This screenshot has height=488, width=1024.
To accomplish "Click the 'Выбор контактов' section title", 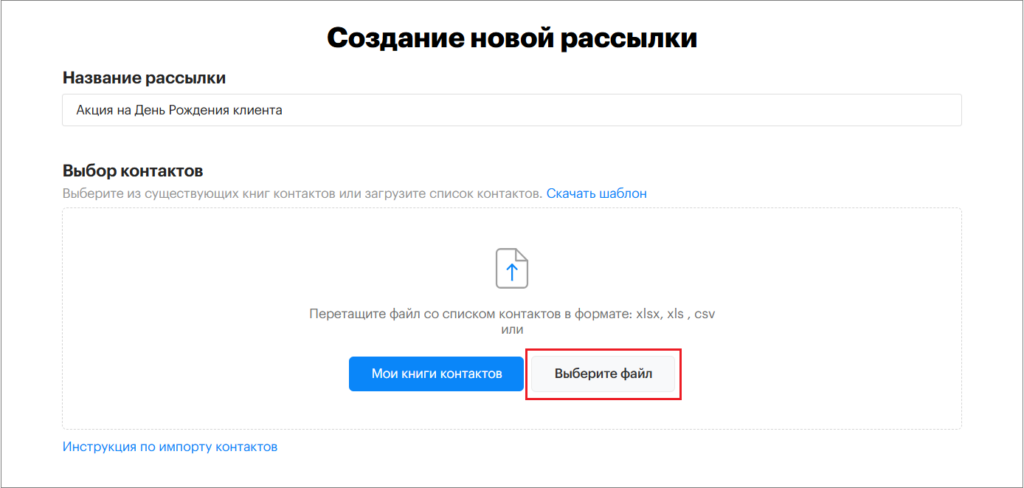I will pyautogui.click(x=133, y=171).
